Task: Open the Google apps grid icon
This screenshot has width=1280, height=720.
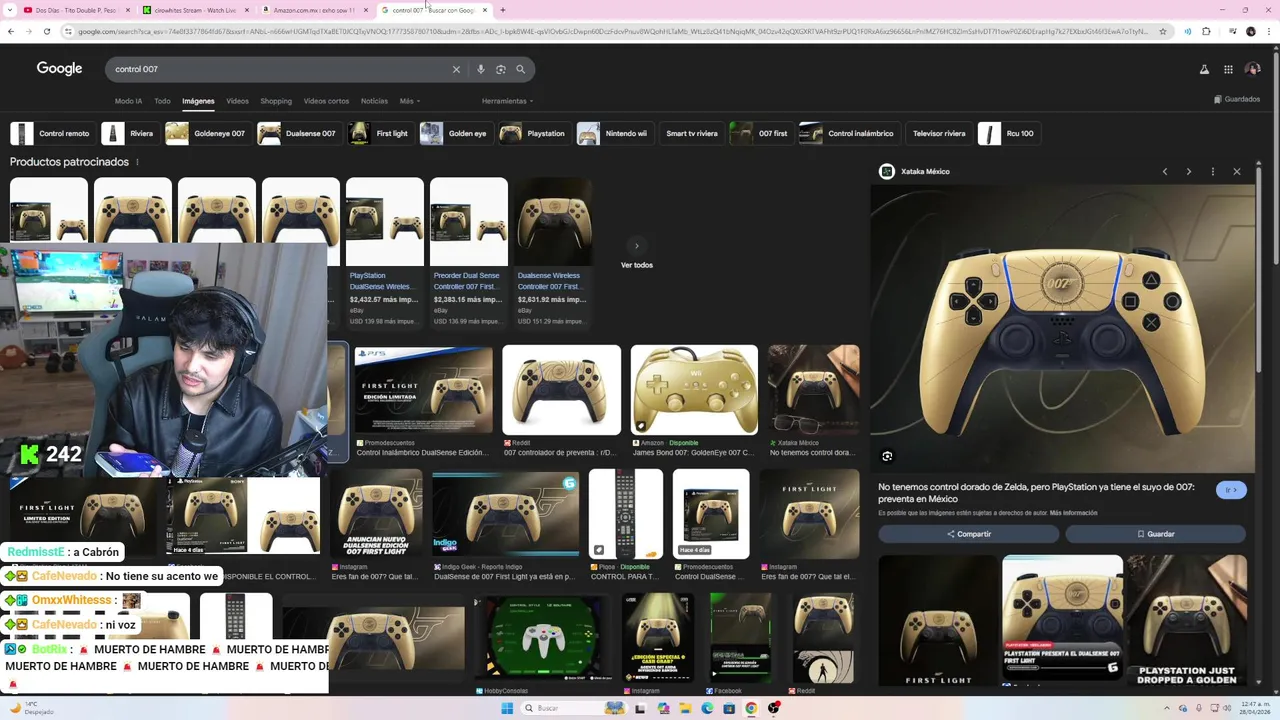Action: pos(1228,69)
